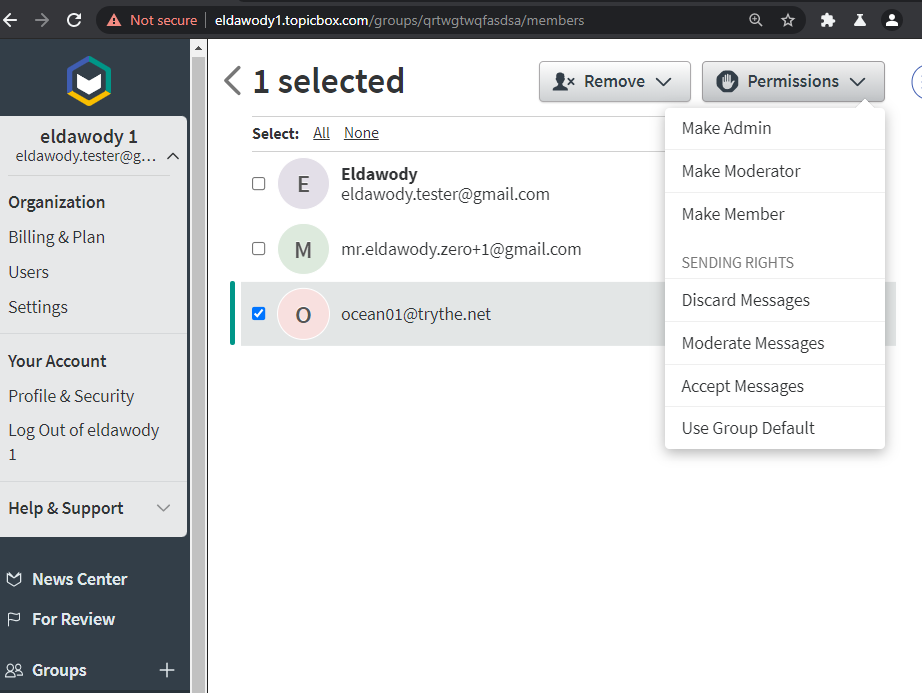Viewport: 922px width, 693px height.
Task: Open Groups section link
Action: [59, 670]
